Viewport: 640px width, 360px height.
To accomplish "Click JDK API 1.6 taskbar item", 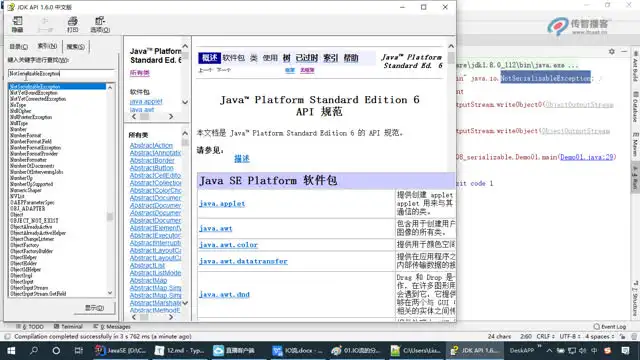I will (x=474, y=351).
